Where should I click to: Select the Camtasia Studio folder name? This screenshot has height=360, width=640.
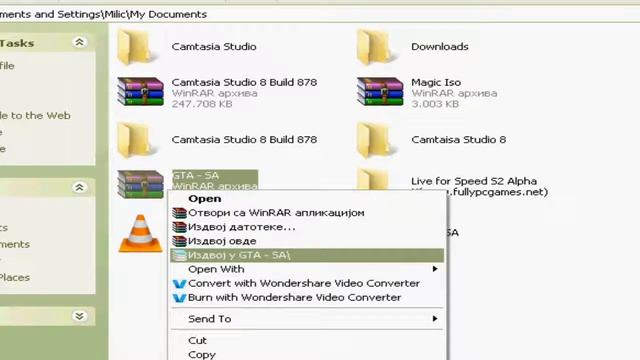point(214,47)
